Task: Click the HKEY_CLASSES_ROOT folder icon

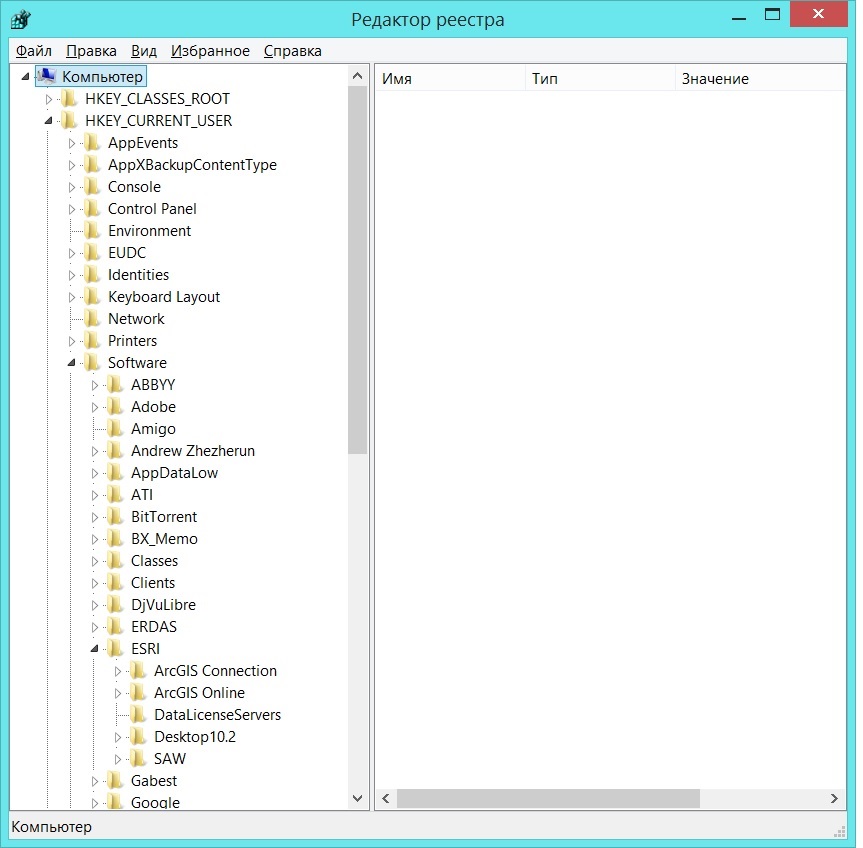Action: [69, 99]
